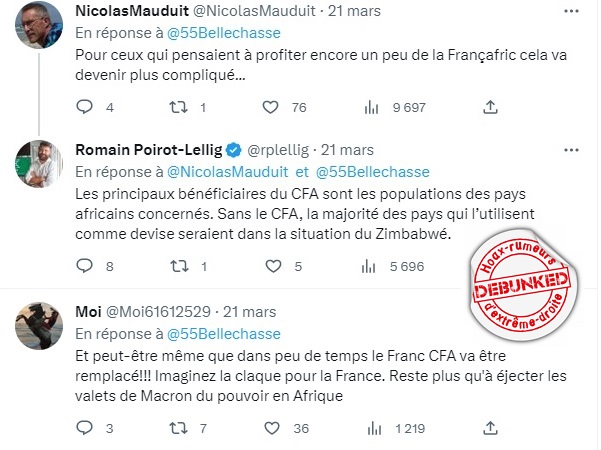Share Moi's tweet
The height and width of the screenshot is (450, 601).
pyautogui.click(x=490, y=428)
